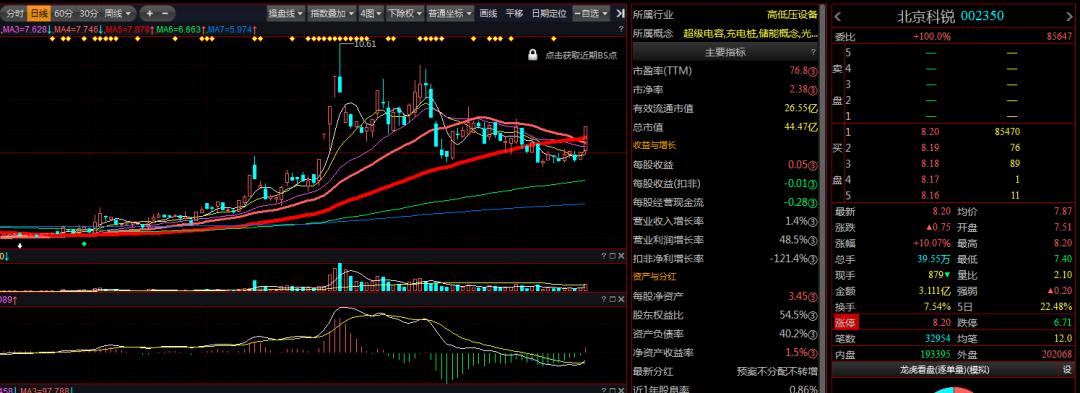This screenshot has height=393, width=1080.
Task: Open the 操曲线 dropdown
Action: coord(286,13)
